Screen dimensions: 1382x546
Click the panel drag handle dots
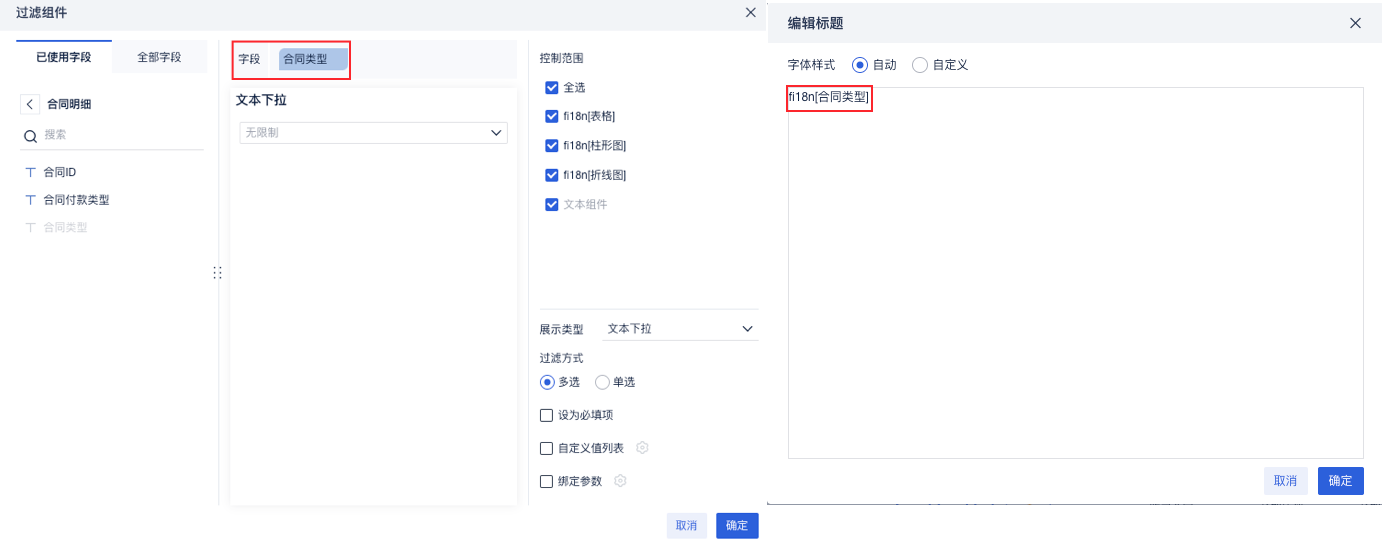pyautogui.click(x=217, y=272)
